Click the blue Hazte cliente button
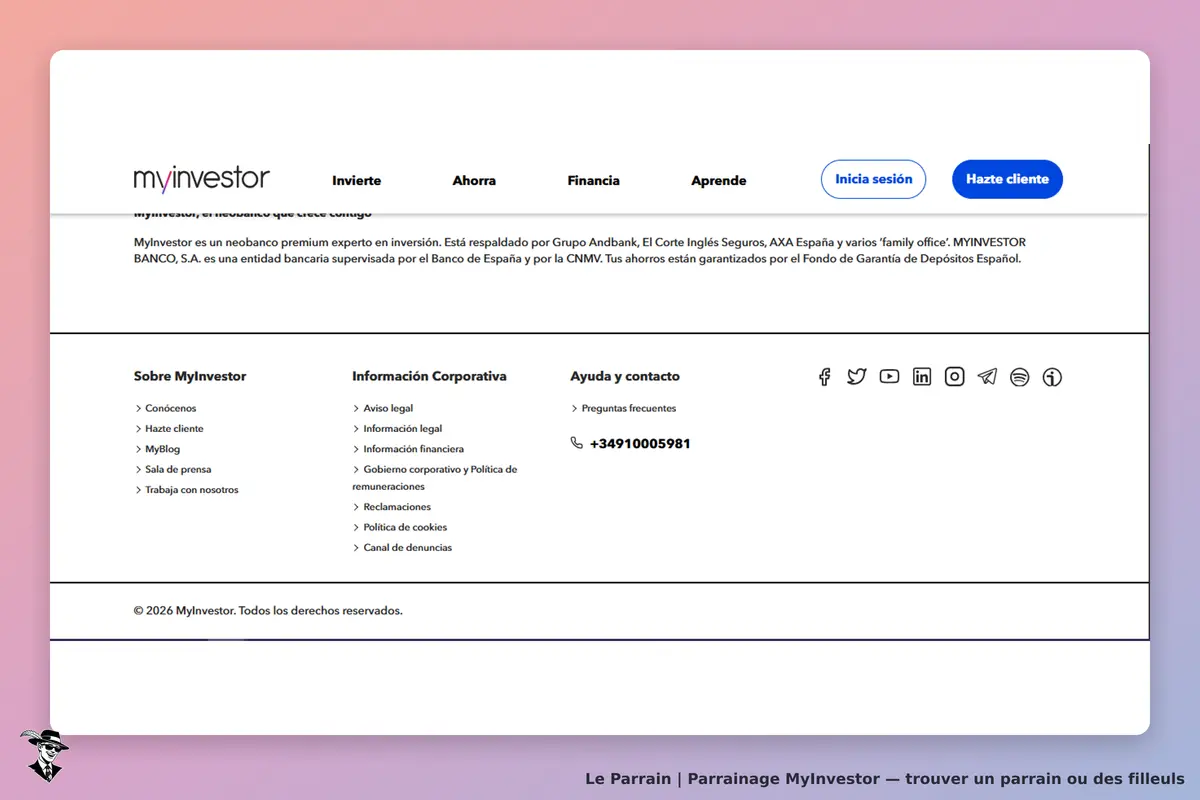1200x800 pixels. click(1007, 179)
